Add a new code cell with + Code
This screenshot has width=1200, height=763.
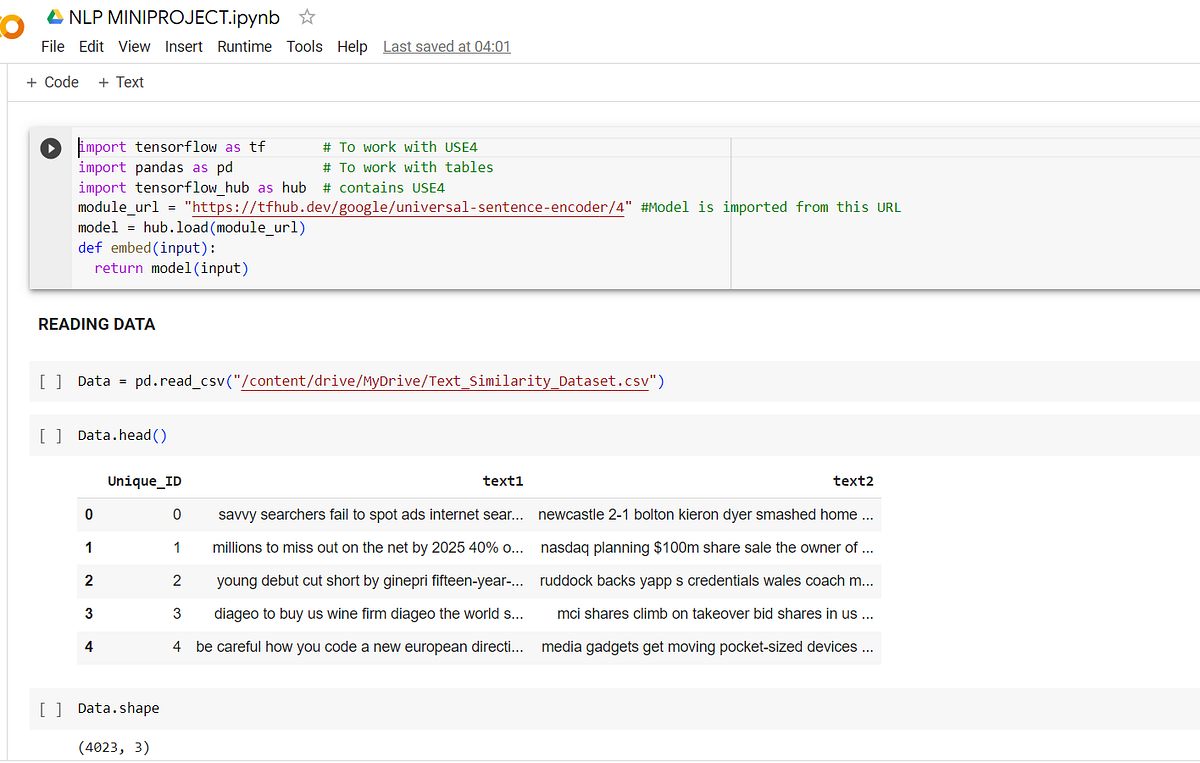[x=52, y=82]
